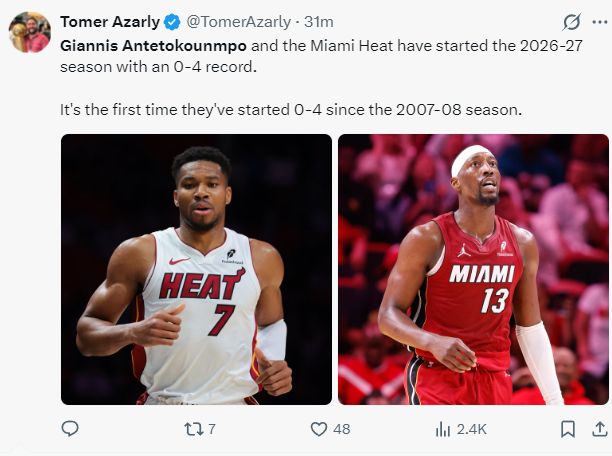The image size is (612, 456).
Task: Click the @TomerAzarly handle
Action: [238, 22]
